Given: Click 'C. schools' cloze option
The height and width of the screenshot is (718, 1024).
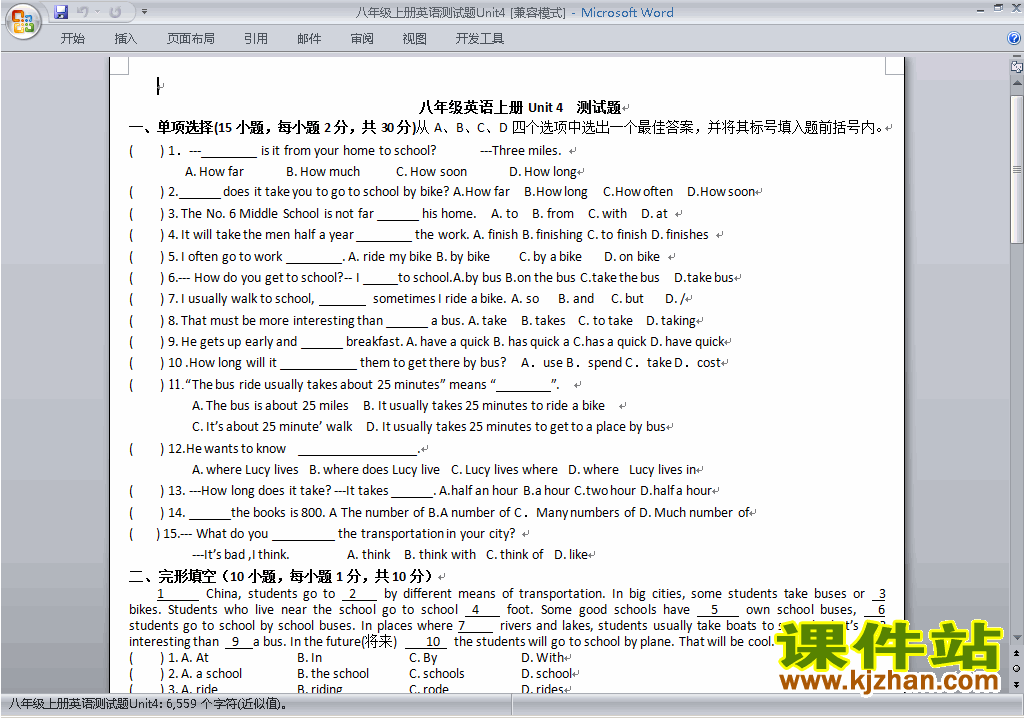Looking at the screenshot, I should [437, 673].
